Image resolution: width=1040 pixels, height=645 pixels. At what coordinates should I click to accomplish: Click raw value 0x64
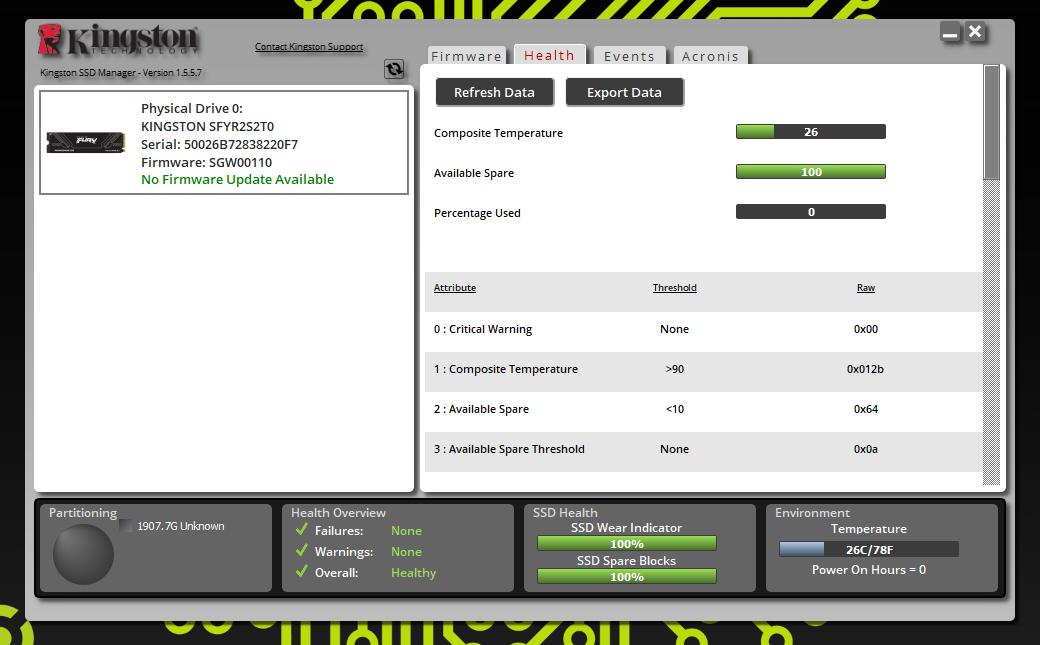[x=866, y=409]
